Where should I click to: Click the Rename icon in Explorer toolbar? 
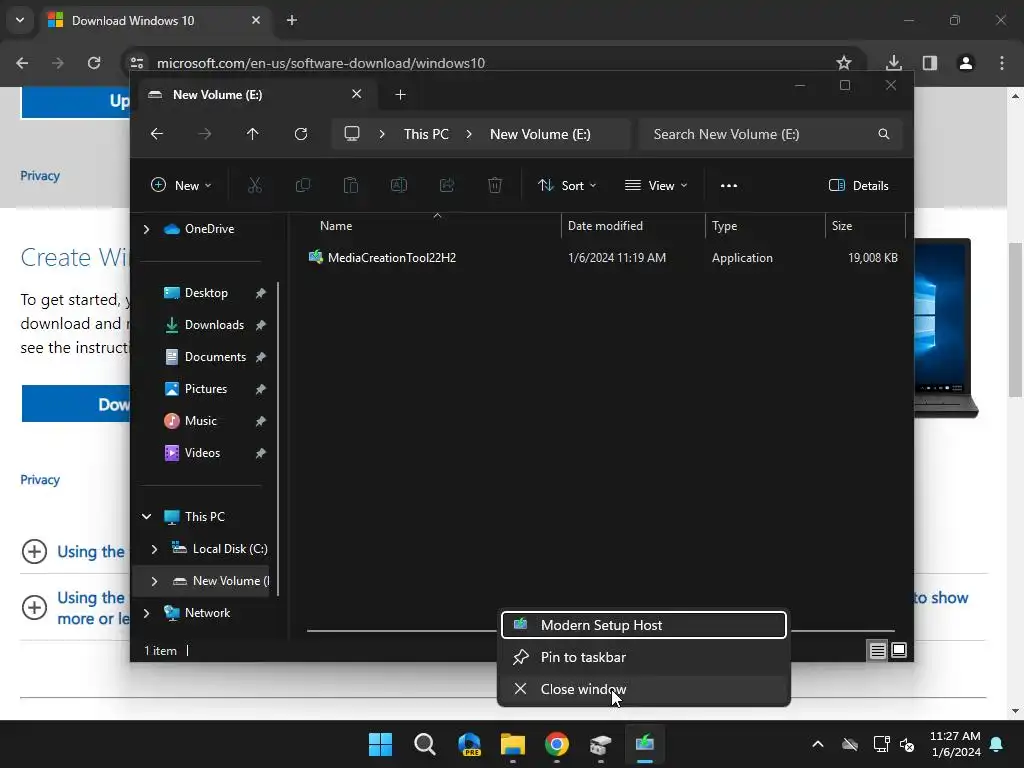click(x=399, y=185)
